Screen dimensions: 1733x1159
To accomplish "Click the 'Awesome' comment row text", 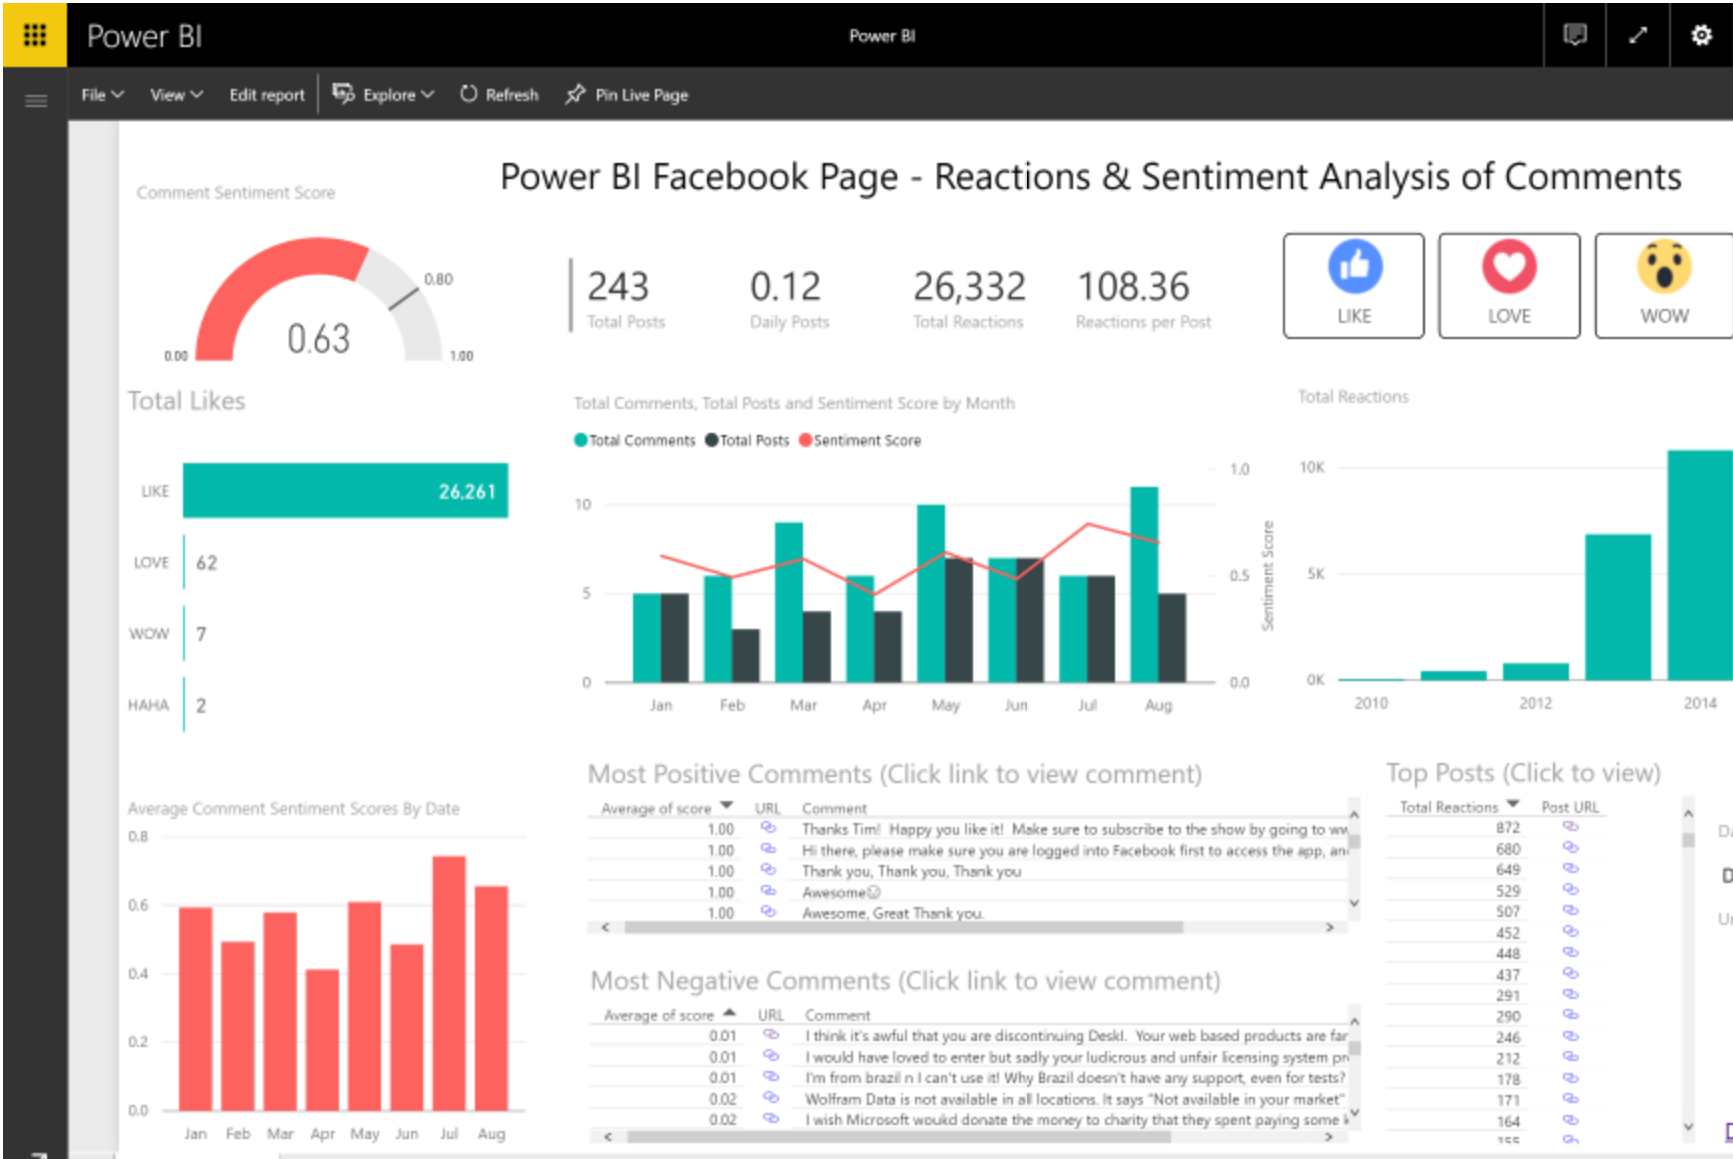I will coord(841,892).
